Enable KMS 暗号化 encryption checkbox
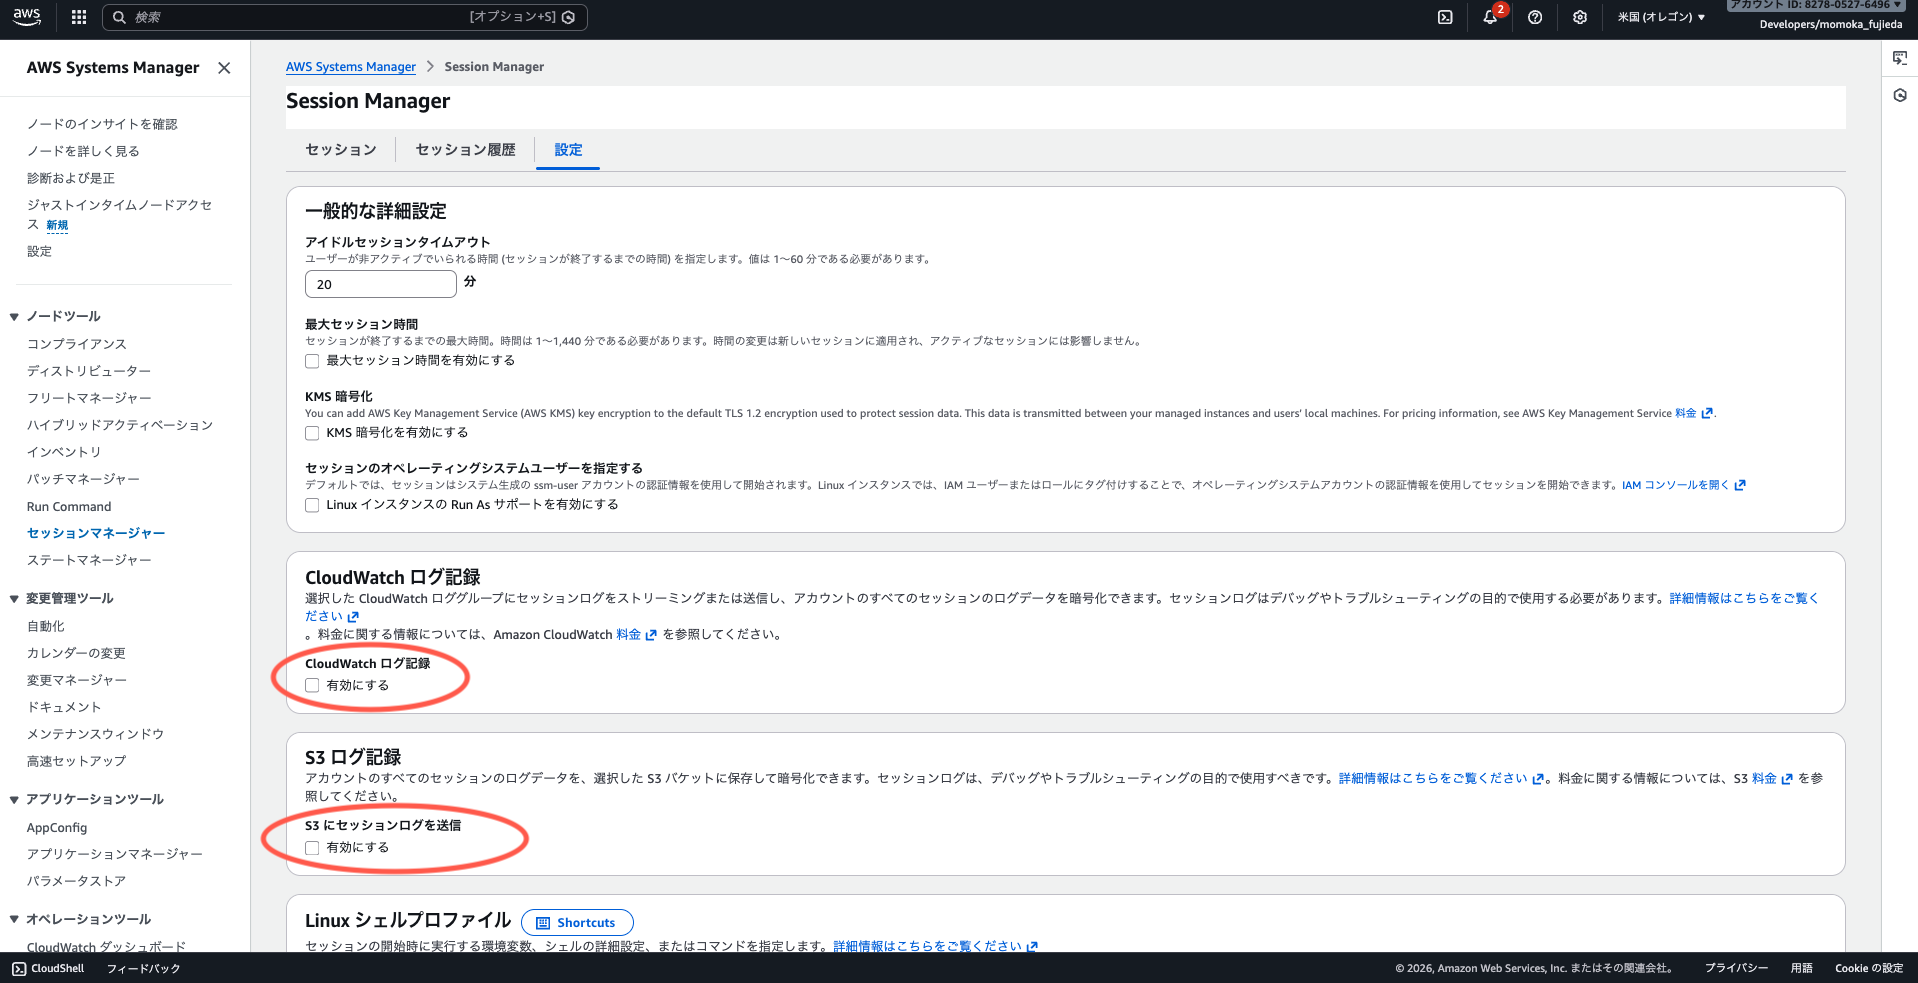Image resolution: width=1918 pixels, height=983 pixels. [311, 433]
